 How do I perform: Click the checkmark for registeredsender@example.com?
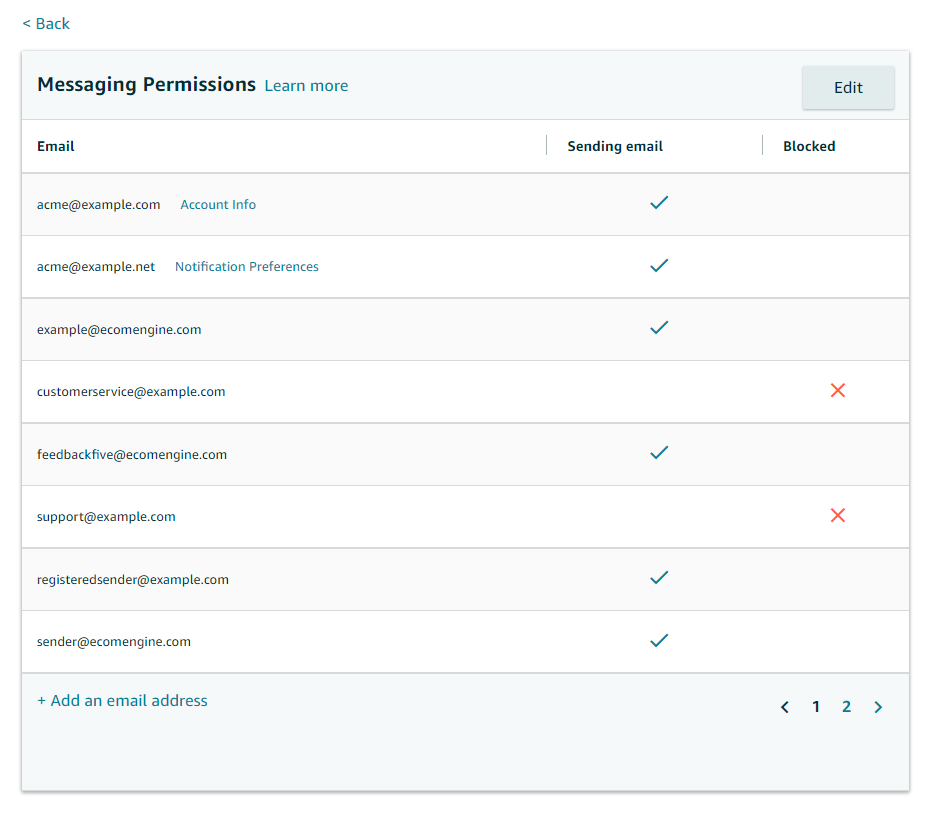point(658,578)
